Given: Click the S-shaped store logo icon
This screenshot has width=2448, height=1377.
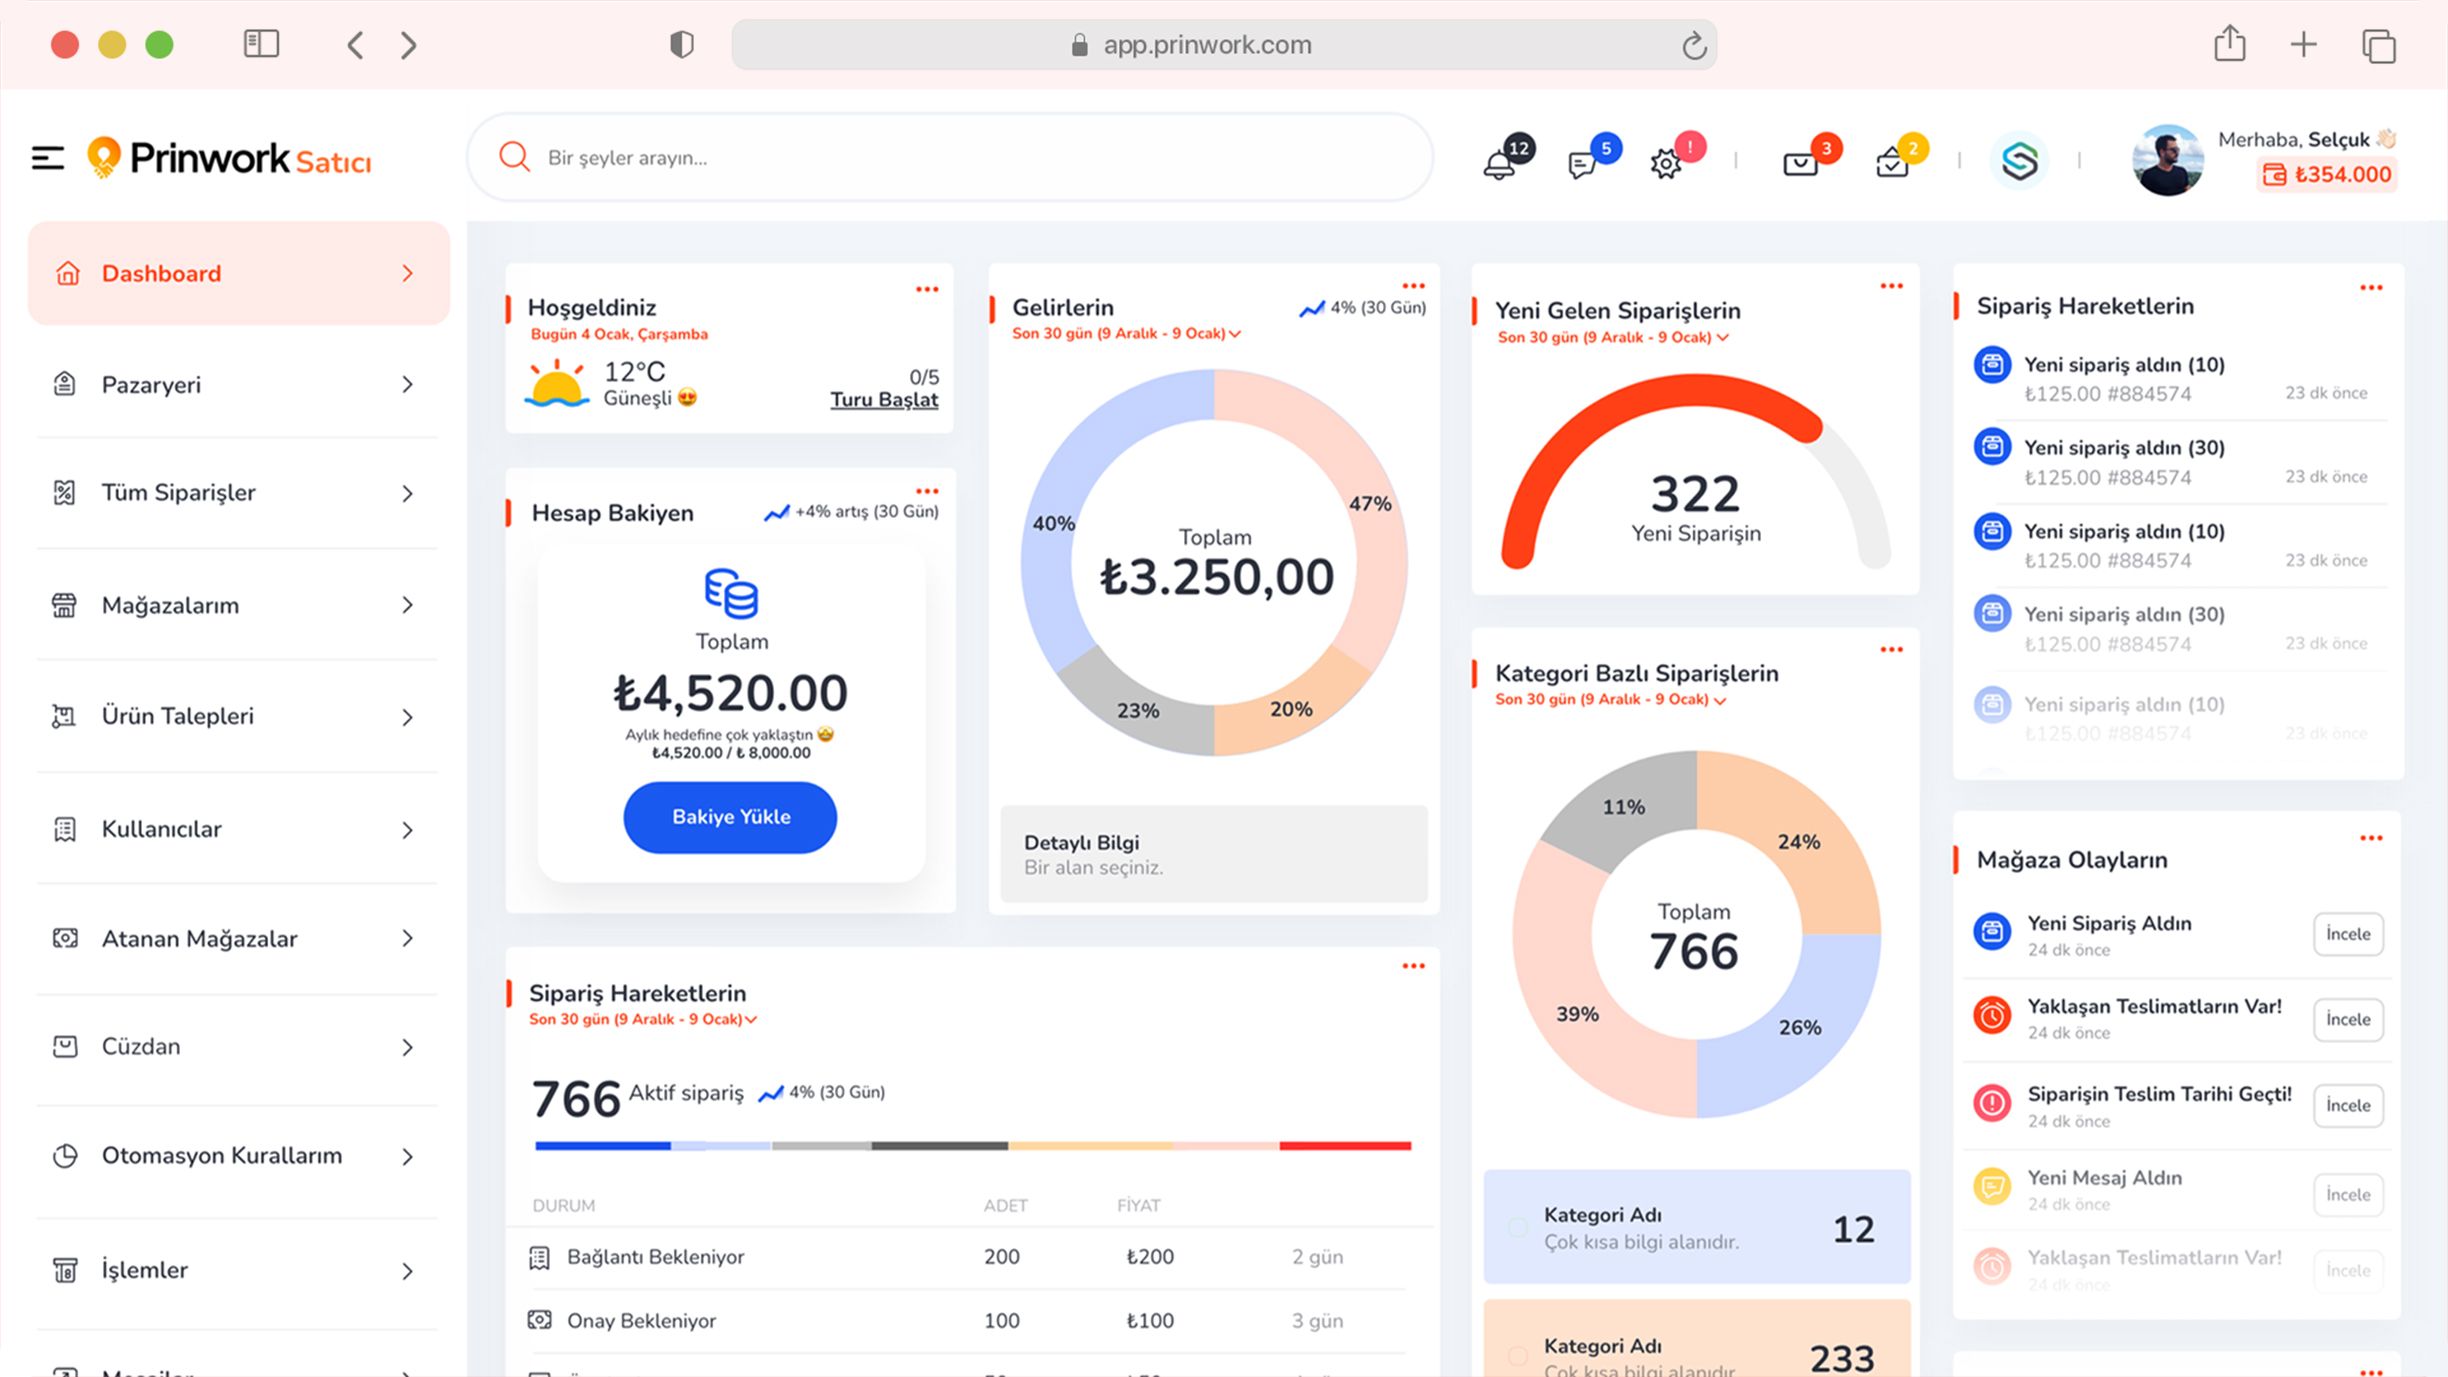Looking at the screenshot, I should 2019,160.
